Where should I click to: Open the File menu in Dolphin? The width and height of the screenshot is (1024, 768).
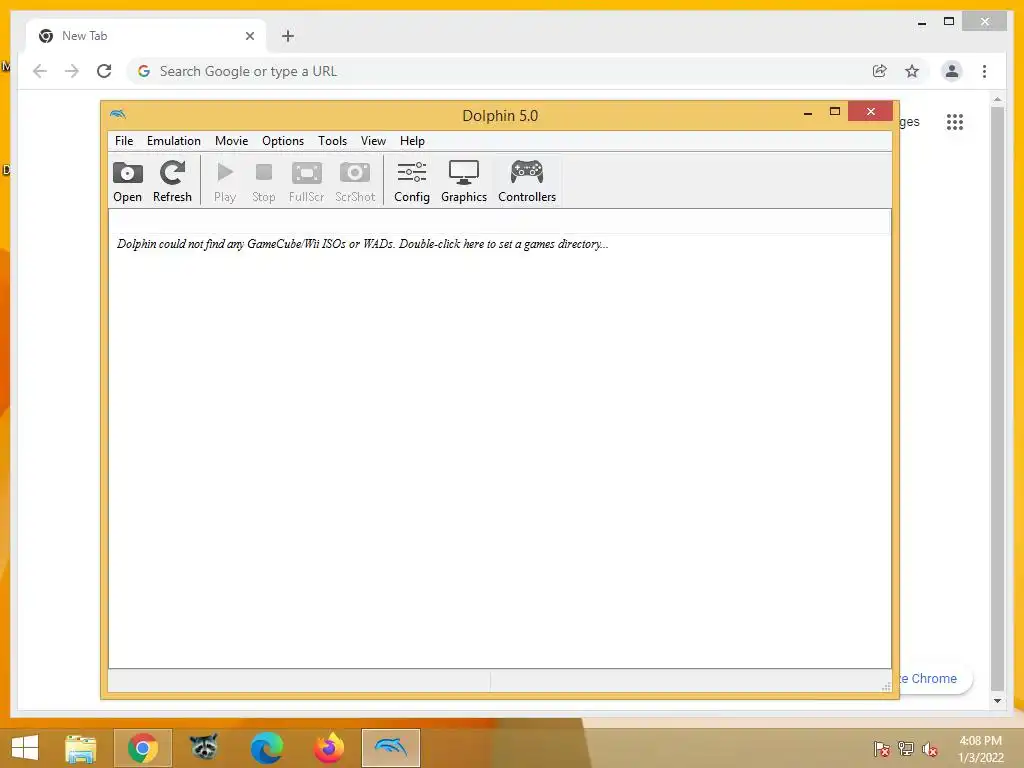123,141
